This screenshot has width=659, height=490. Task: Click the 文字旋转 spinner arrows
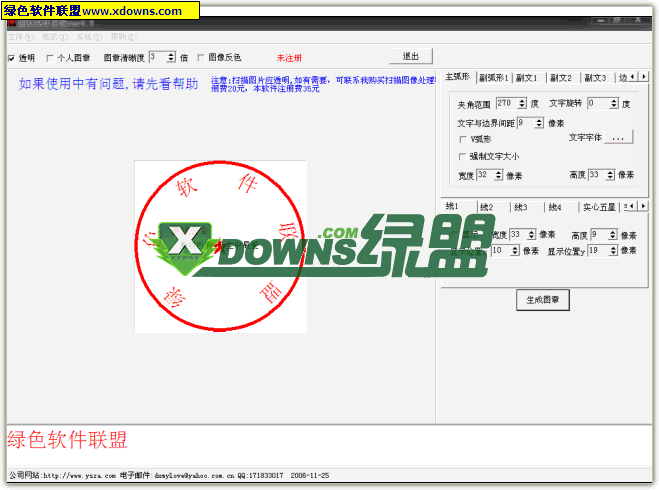(614, 103)
